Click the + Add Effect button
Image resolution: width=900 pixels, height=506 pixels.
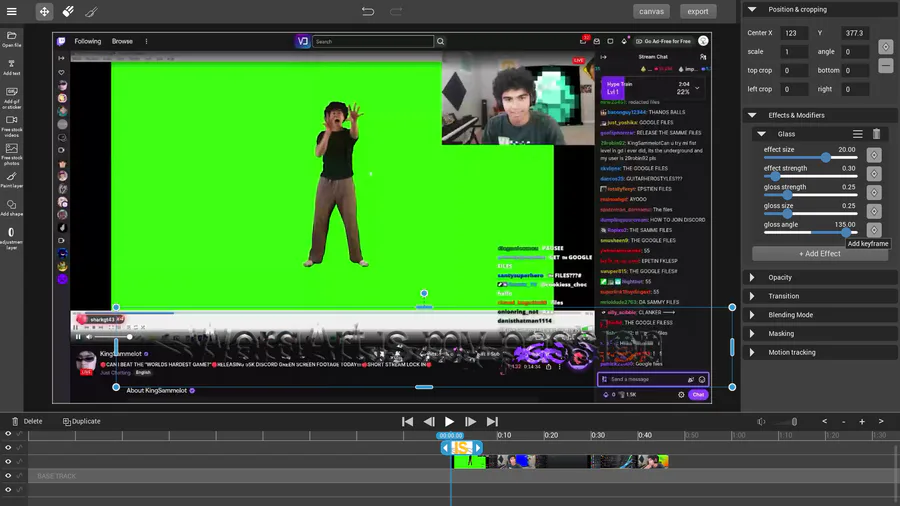tap(820, 254)
